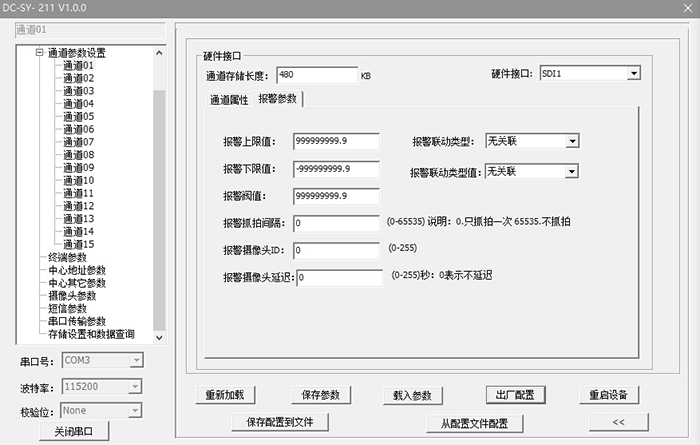Collapse the 通道参数设置 tree node
The image size is (700, 445).
(x=40, y=53)
